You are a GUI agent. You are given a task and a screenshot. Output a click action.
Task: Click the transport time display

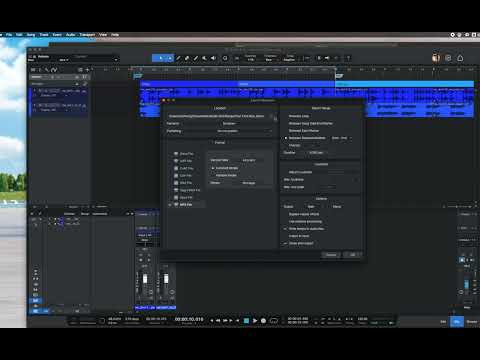189,319
